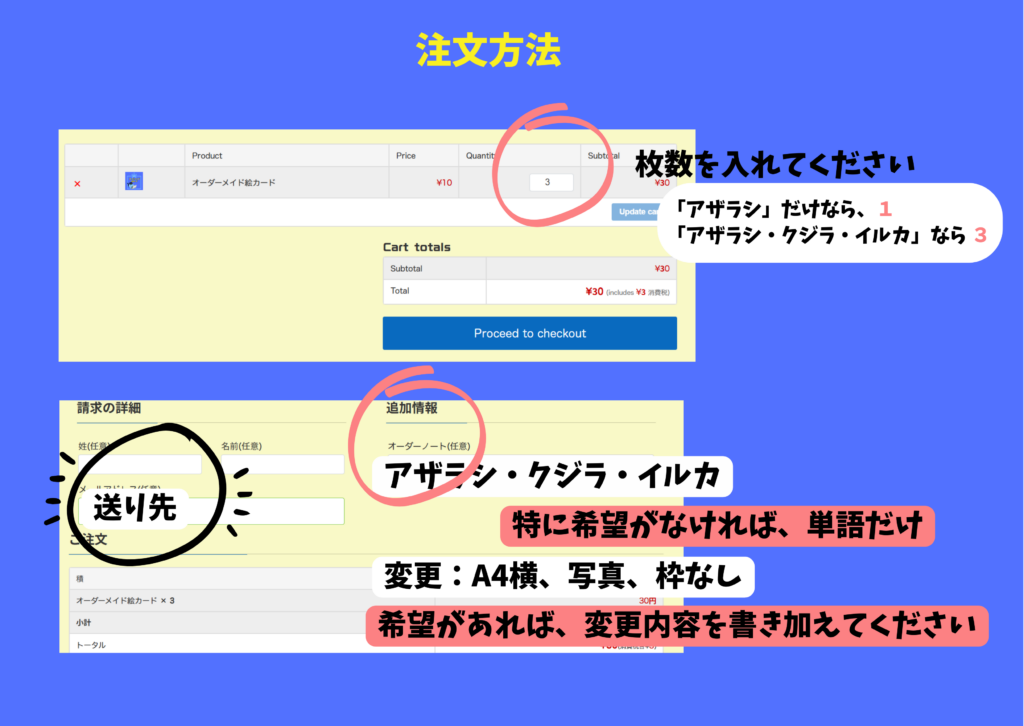The image size is (1024, 726).
Task: Click the ¥10 price value
Action: point(444,183)
